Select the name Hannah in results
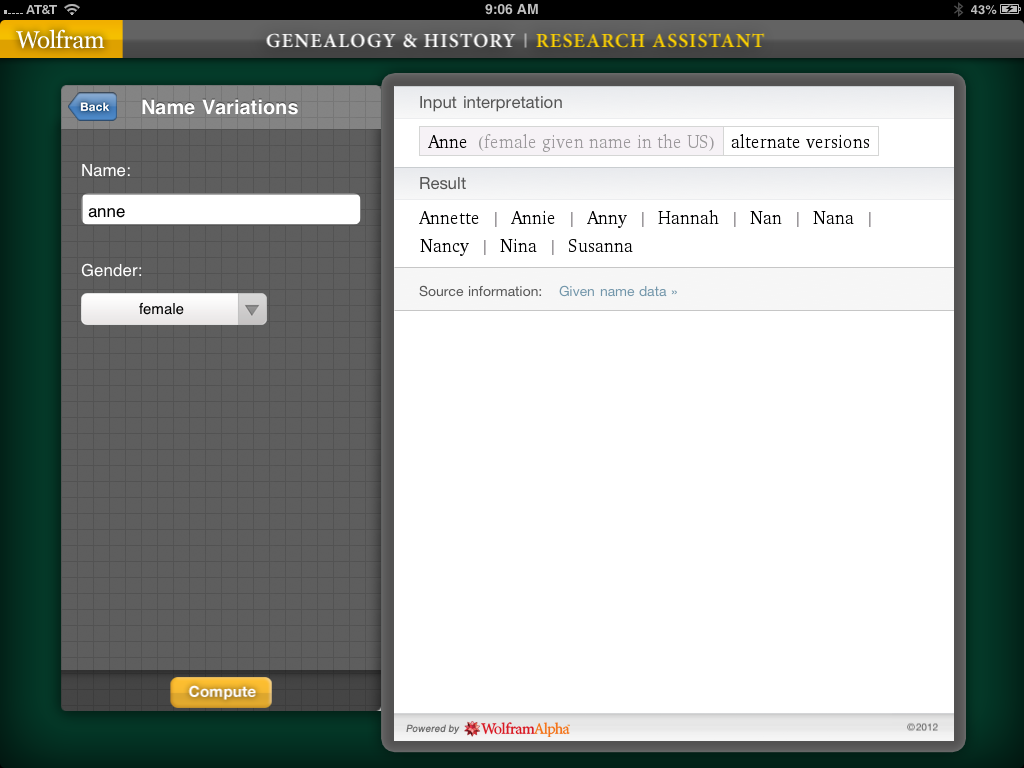The height and width of the screenshot is (768, 1024). click(x=688, y=218)
